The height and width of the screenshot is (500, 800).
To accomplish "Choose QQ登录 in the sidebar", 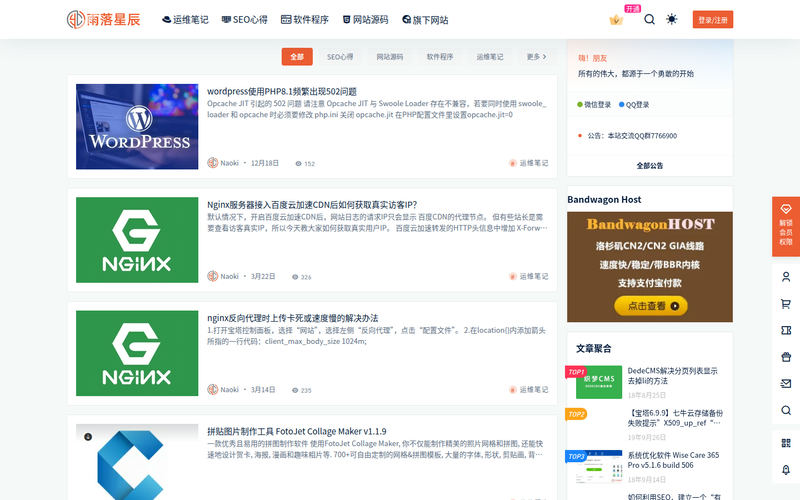I will pos(634,105).
